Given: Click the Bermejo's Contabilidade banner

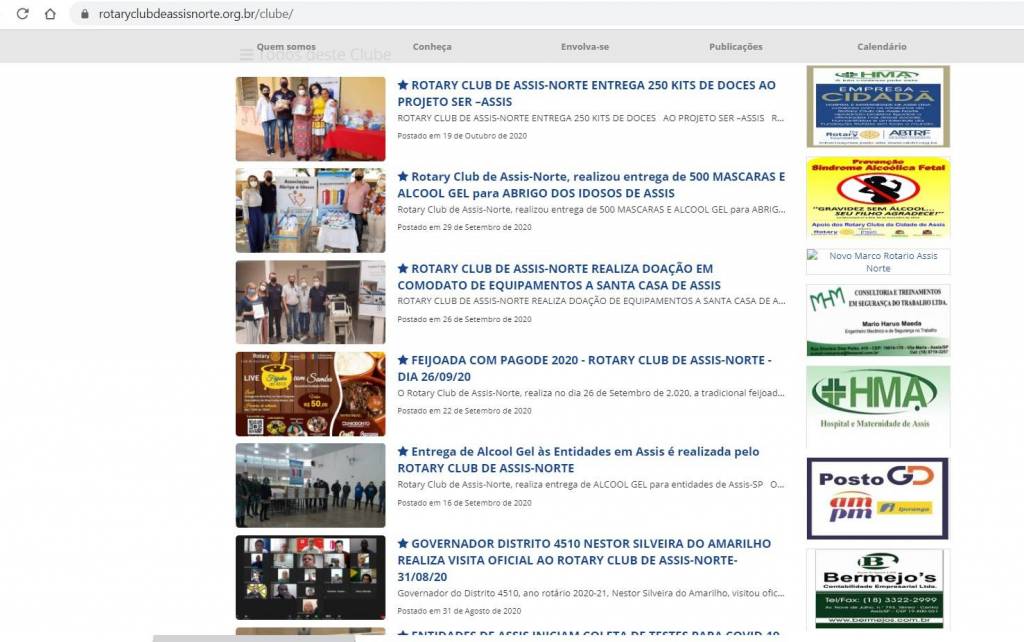Looking at the screenshot, I should [877, 588].
